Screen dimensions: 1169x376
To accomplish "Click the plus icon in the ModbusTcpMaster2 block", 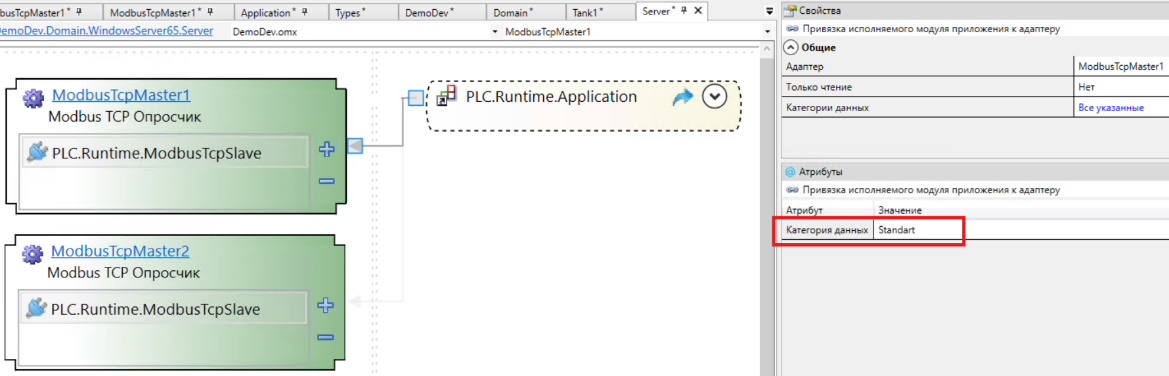I will (x=325, y=305).
